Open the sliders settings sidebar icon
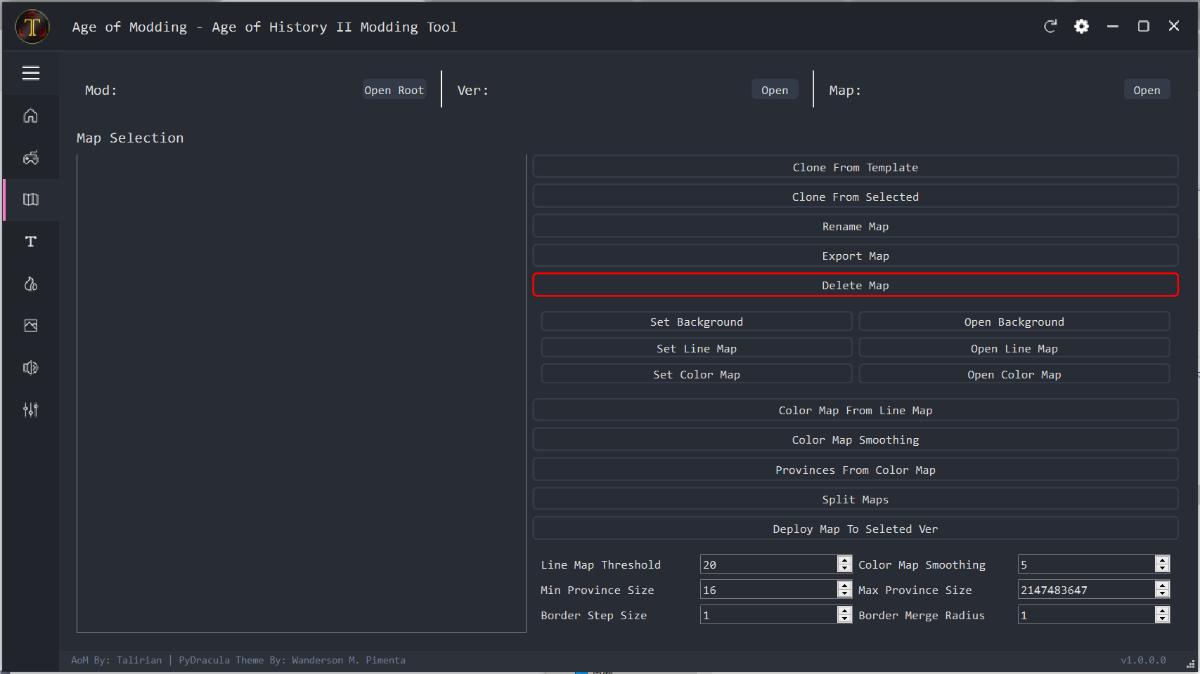Image resolution: width=1200 pixels, height=674 pixels. [31, 409]
